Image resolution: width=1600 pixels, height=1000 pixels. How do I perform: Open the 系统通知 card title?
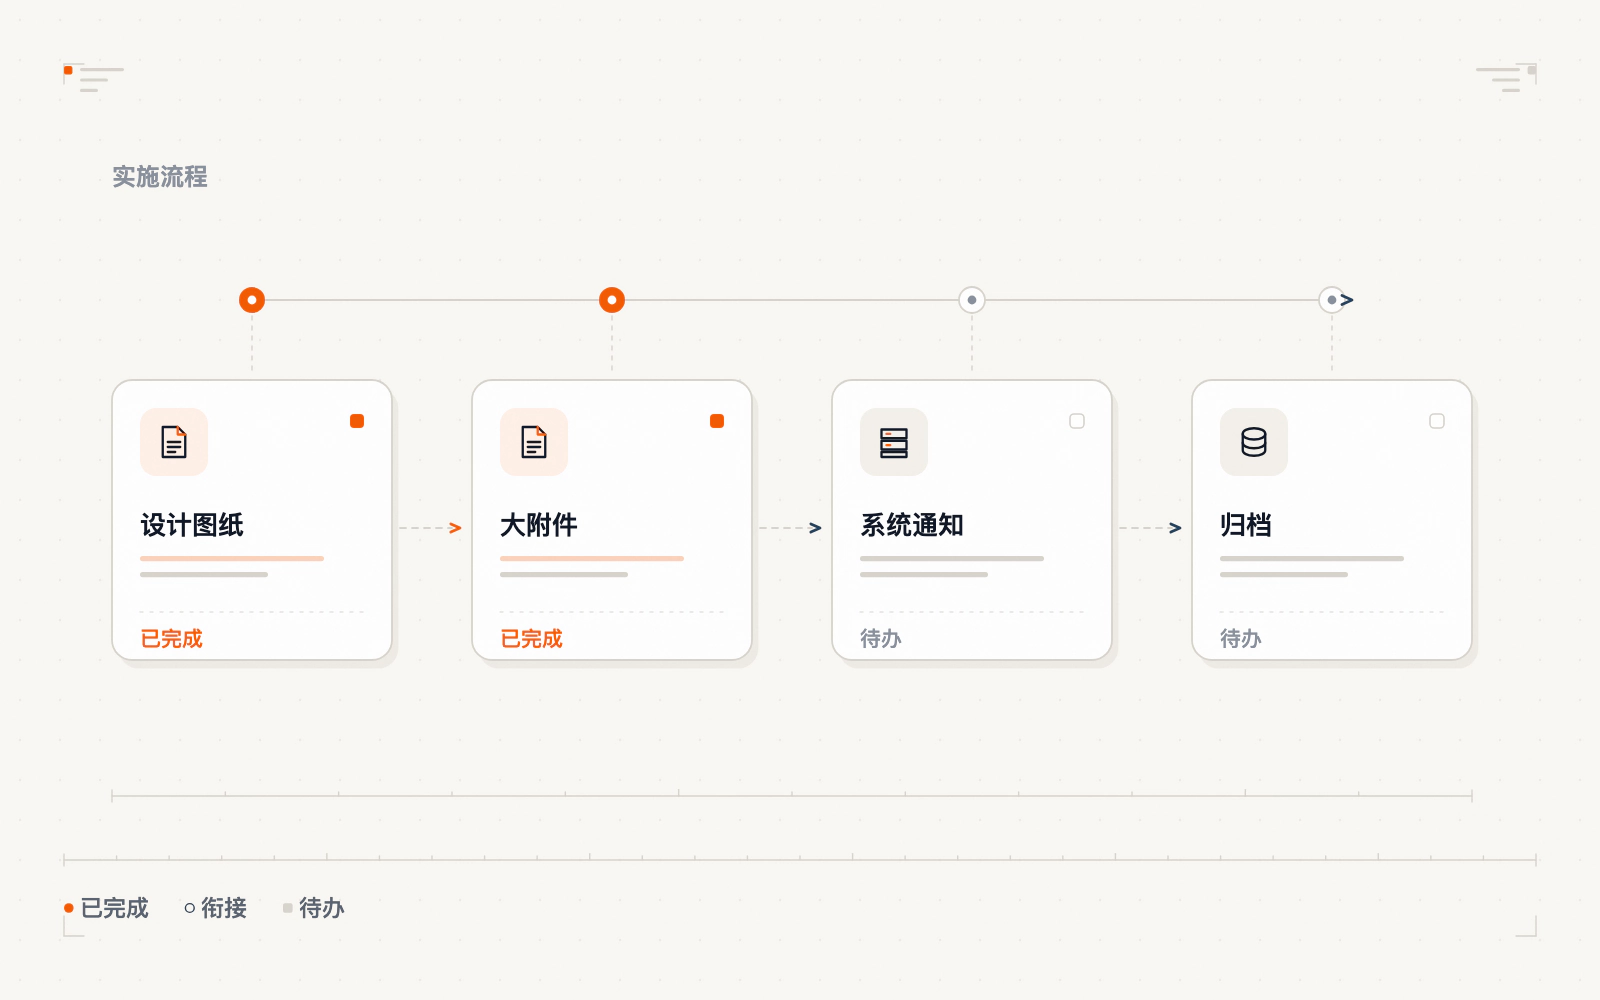[912, 525]
